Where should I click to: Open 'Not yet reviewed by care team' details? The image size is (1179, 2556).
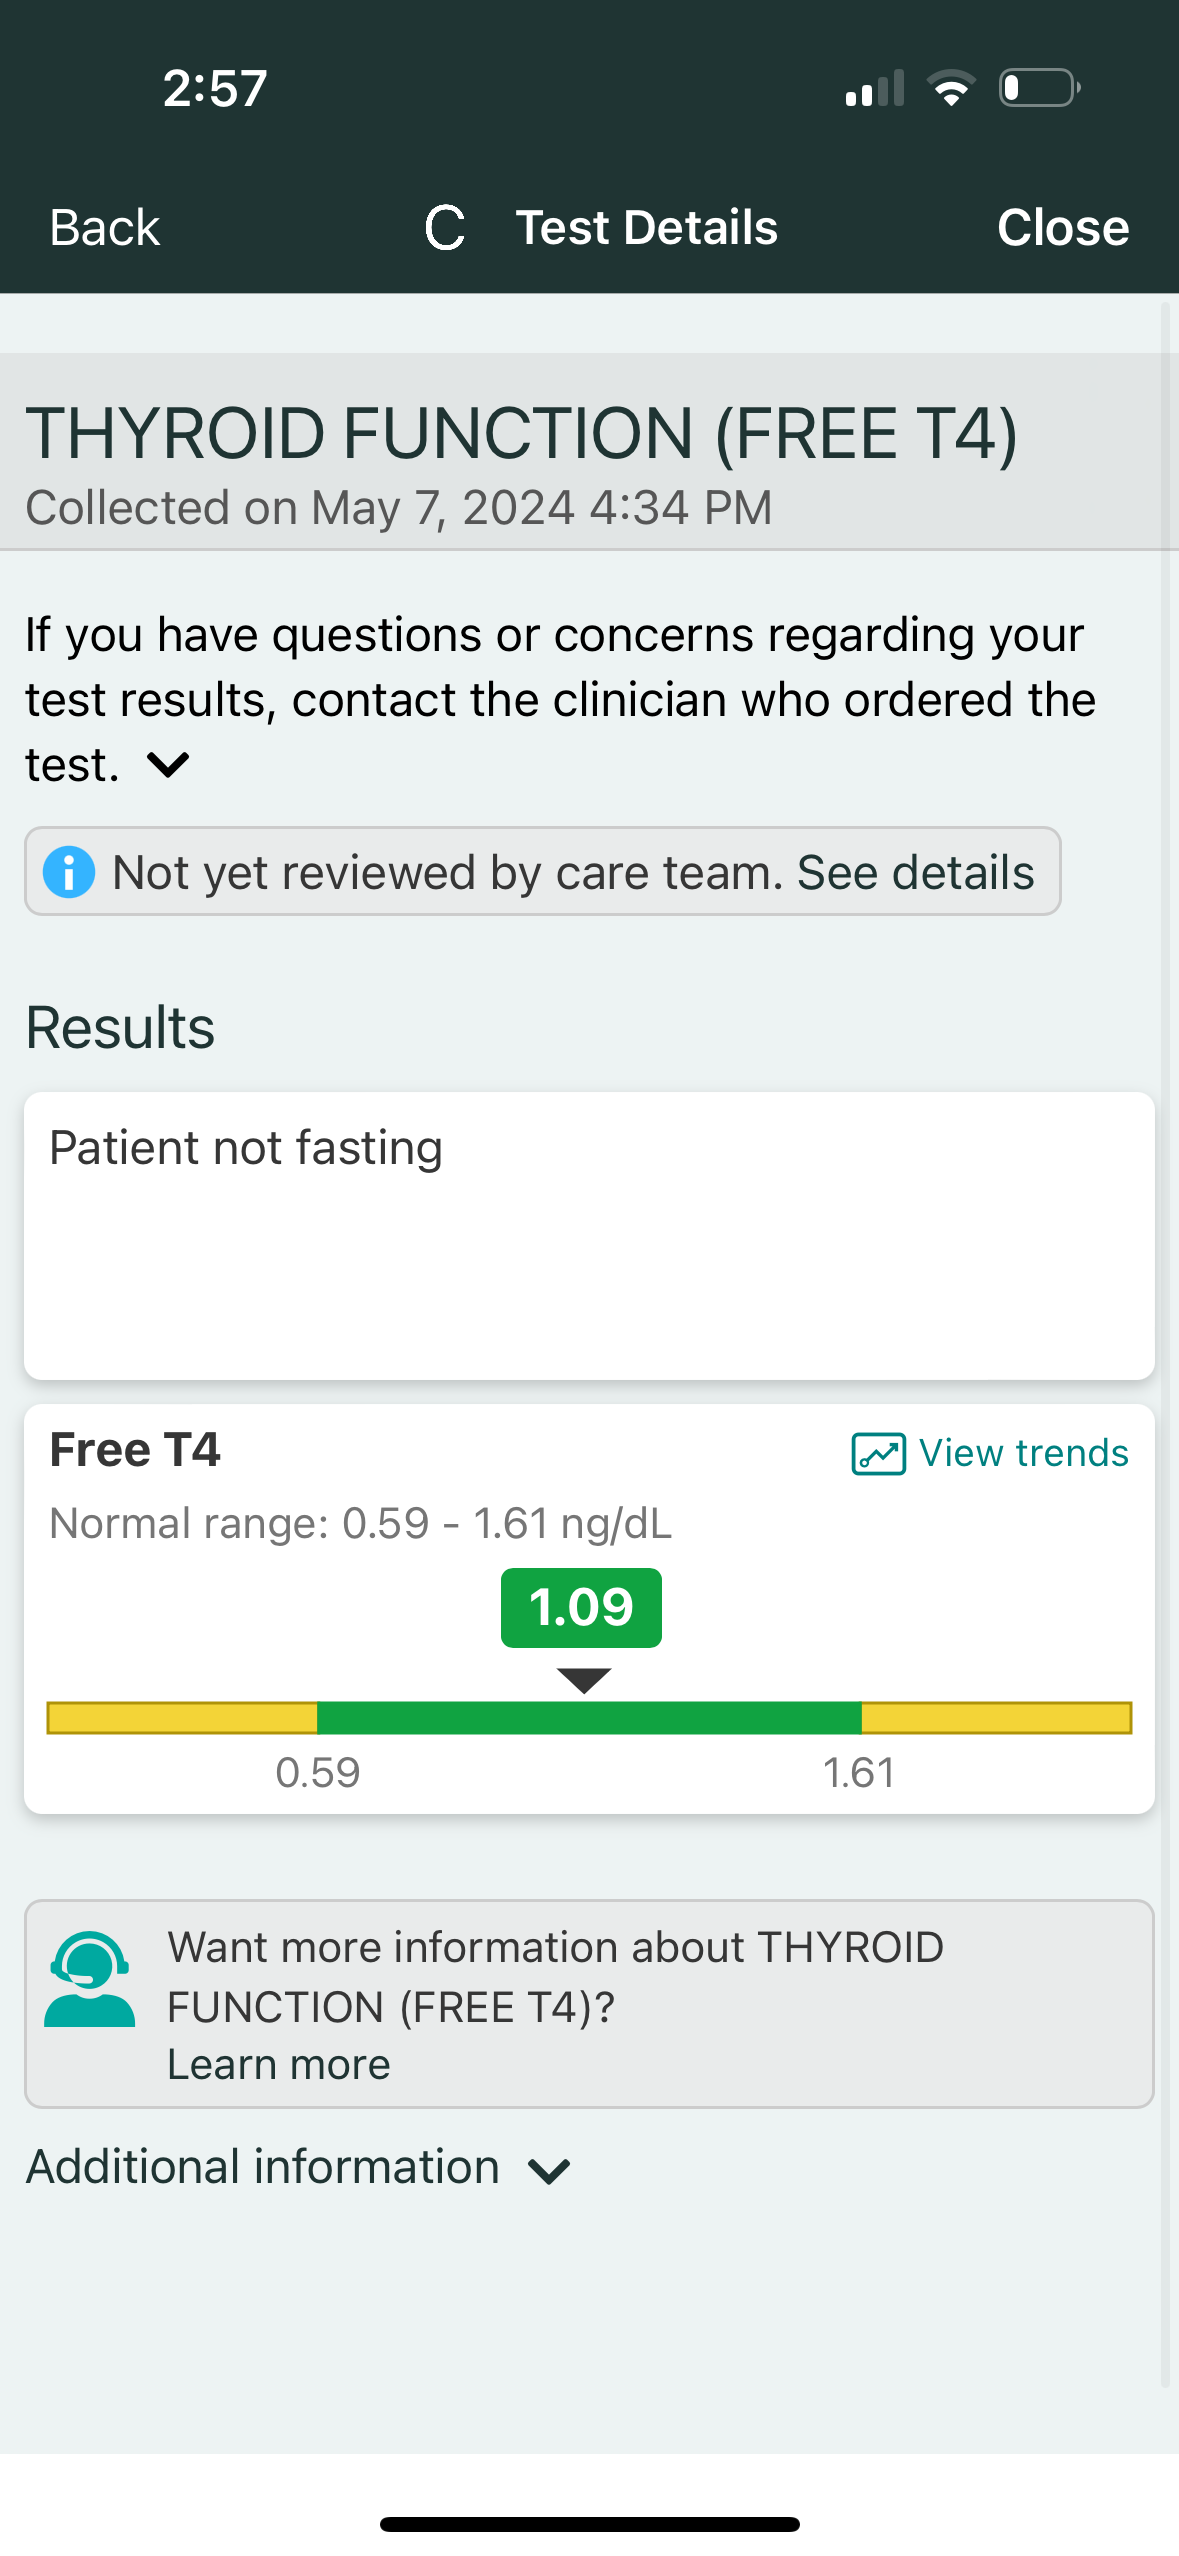pos(572,872)
